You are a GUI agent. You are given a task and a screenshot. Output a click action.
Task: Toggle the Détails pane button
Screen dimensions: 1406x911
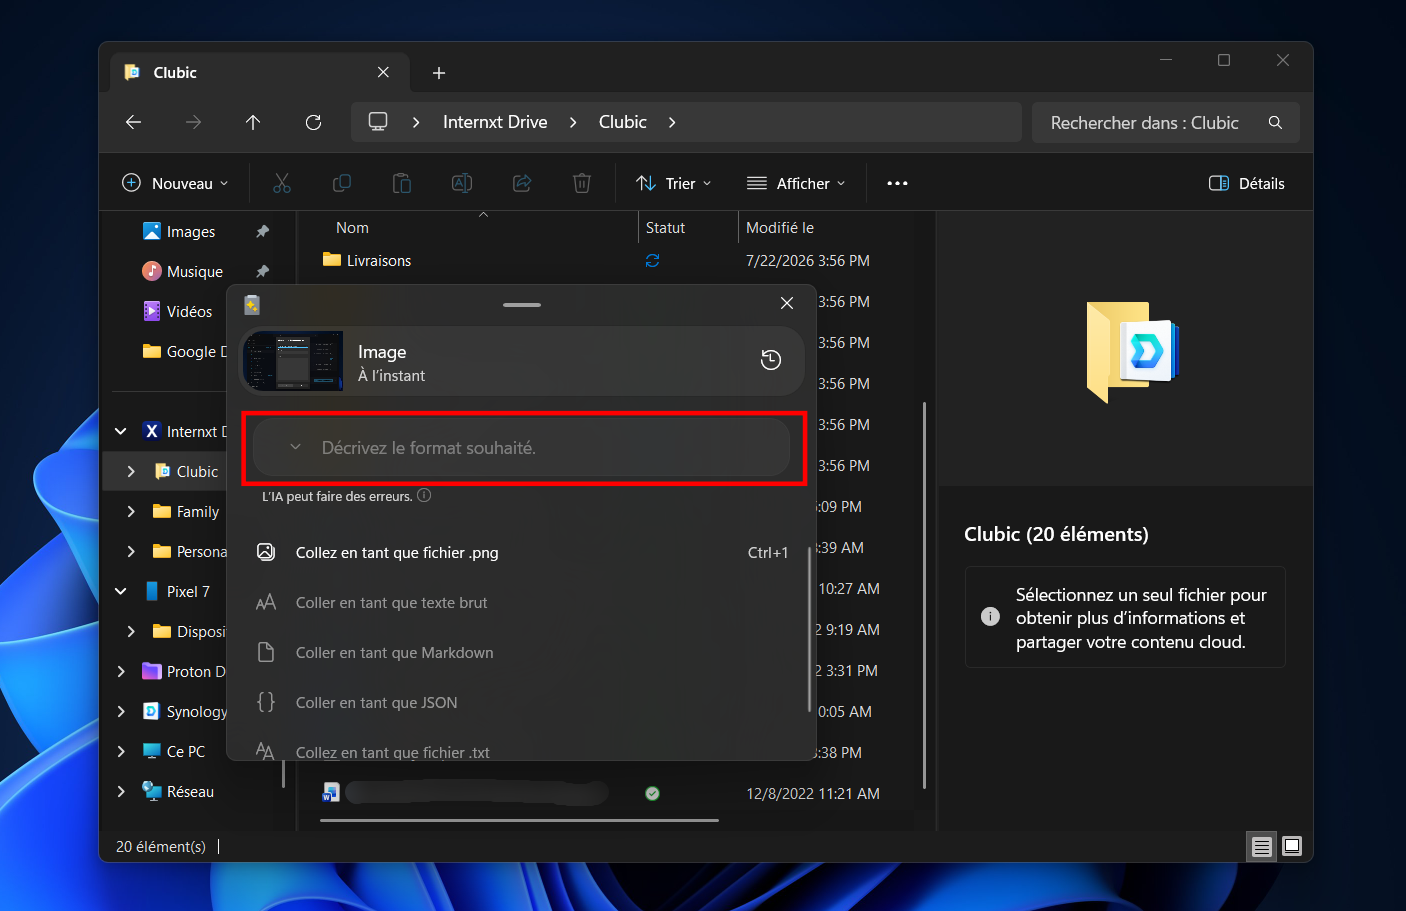click(x=1247, y=183)
